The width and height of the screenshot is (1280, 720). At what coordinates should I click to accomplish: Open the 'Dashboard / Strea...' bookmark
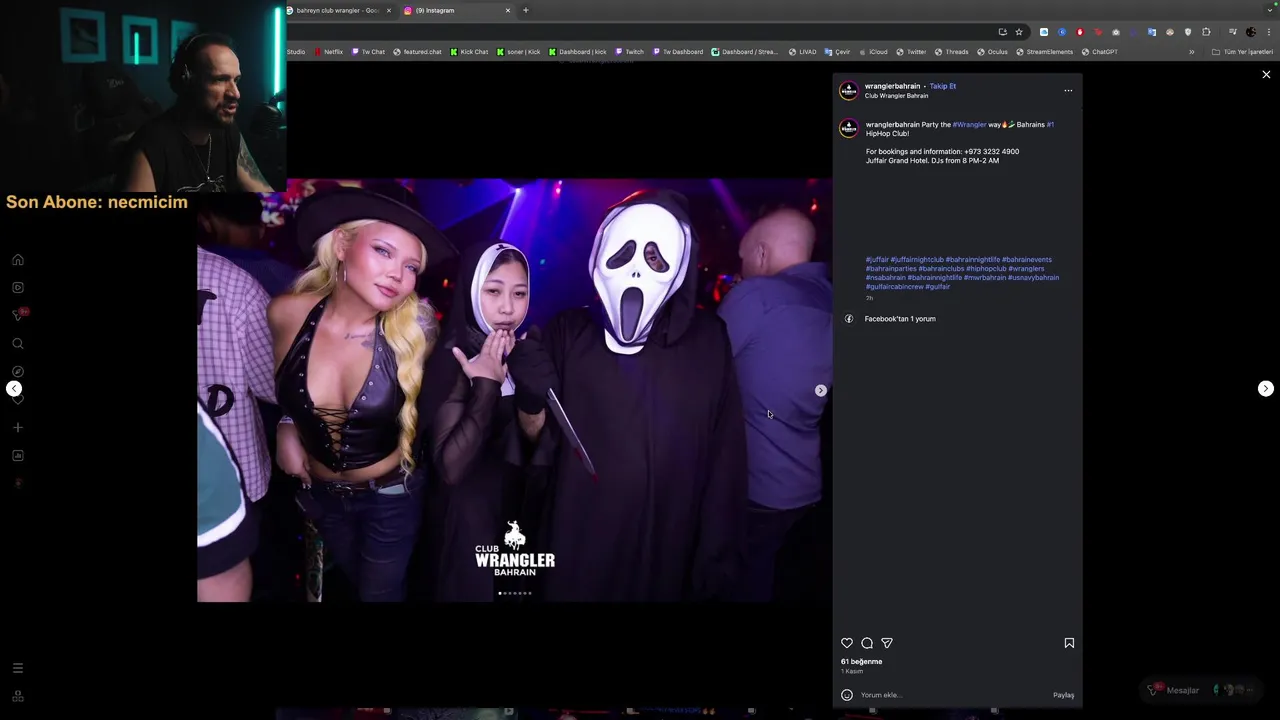(744, 52)
